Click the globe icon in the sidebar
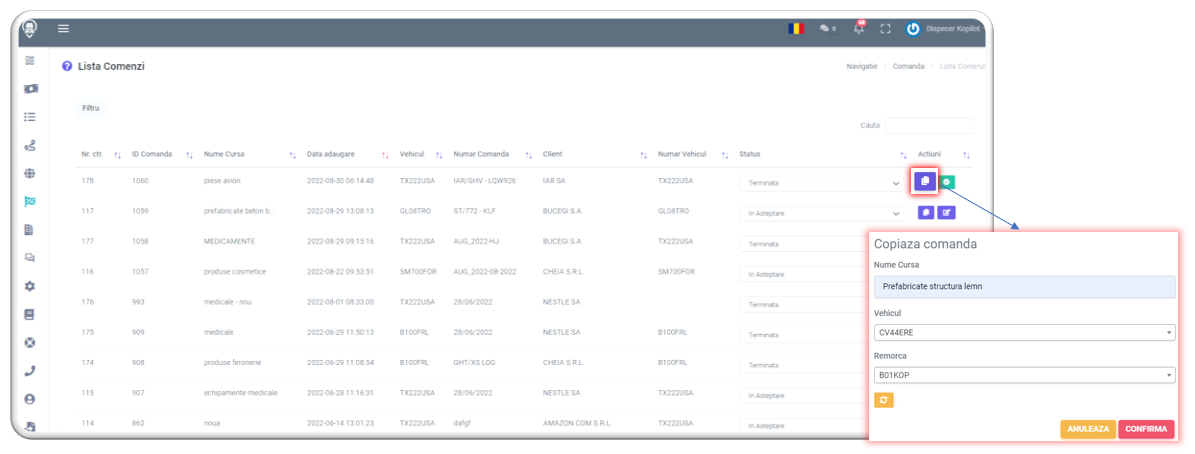Screen dimensions: 1195x454 [30, 173]
